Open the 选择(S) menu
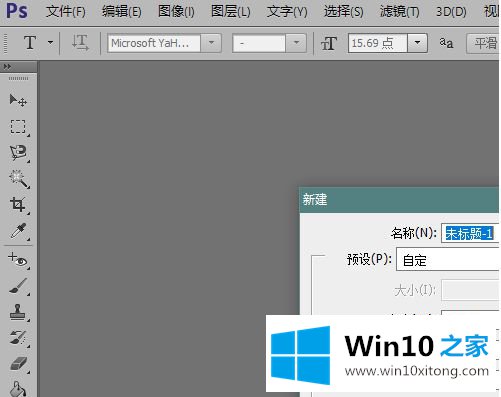 pyautogui.click(x=344, y=12)
